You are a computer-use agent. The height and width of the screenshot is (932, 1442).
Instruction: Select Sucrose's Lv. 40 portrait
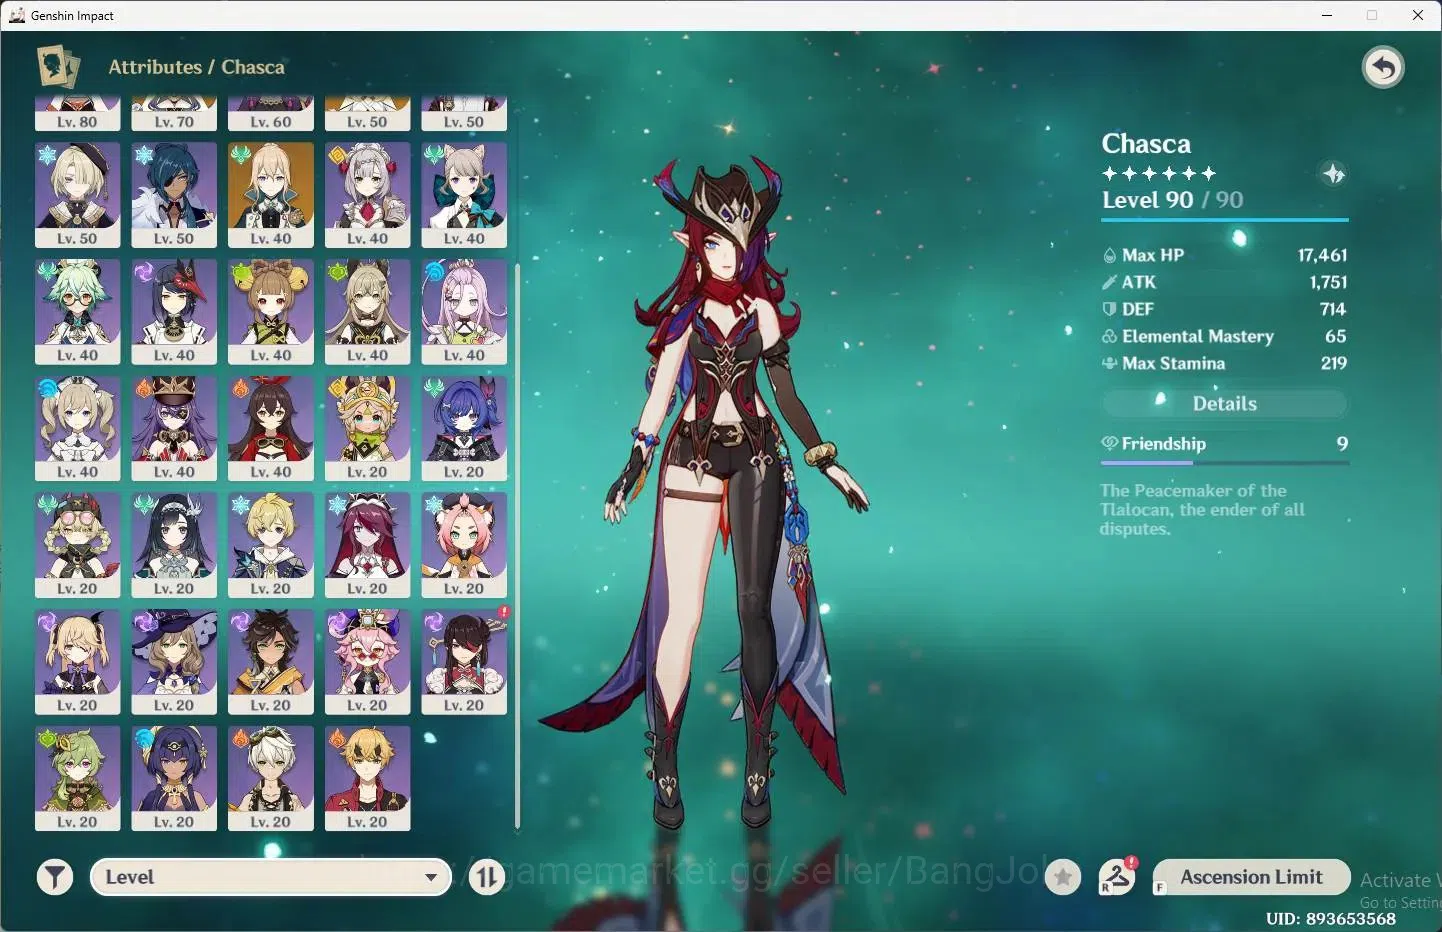77,312
